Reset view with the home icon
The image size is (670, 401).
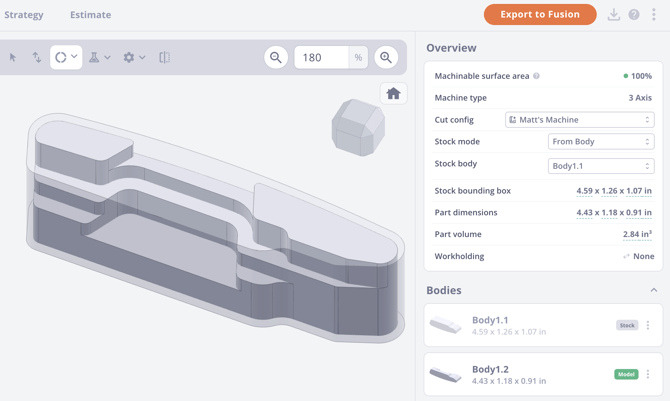(x=393, y=94)
